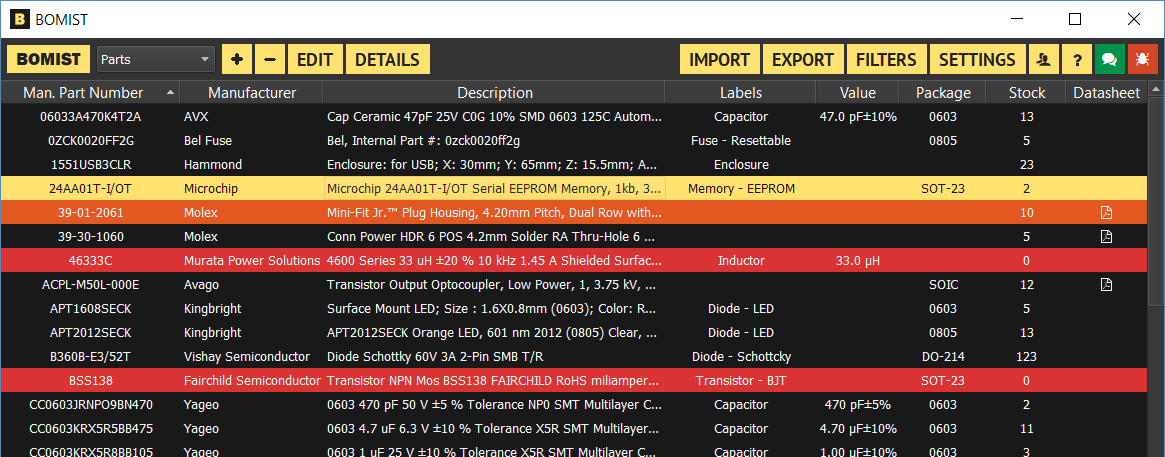Select part APT1608SECK
The width and height of the screenshot is (1165, 457).
click(x=574, y=308)
